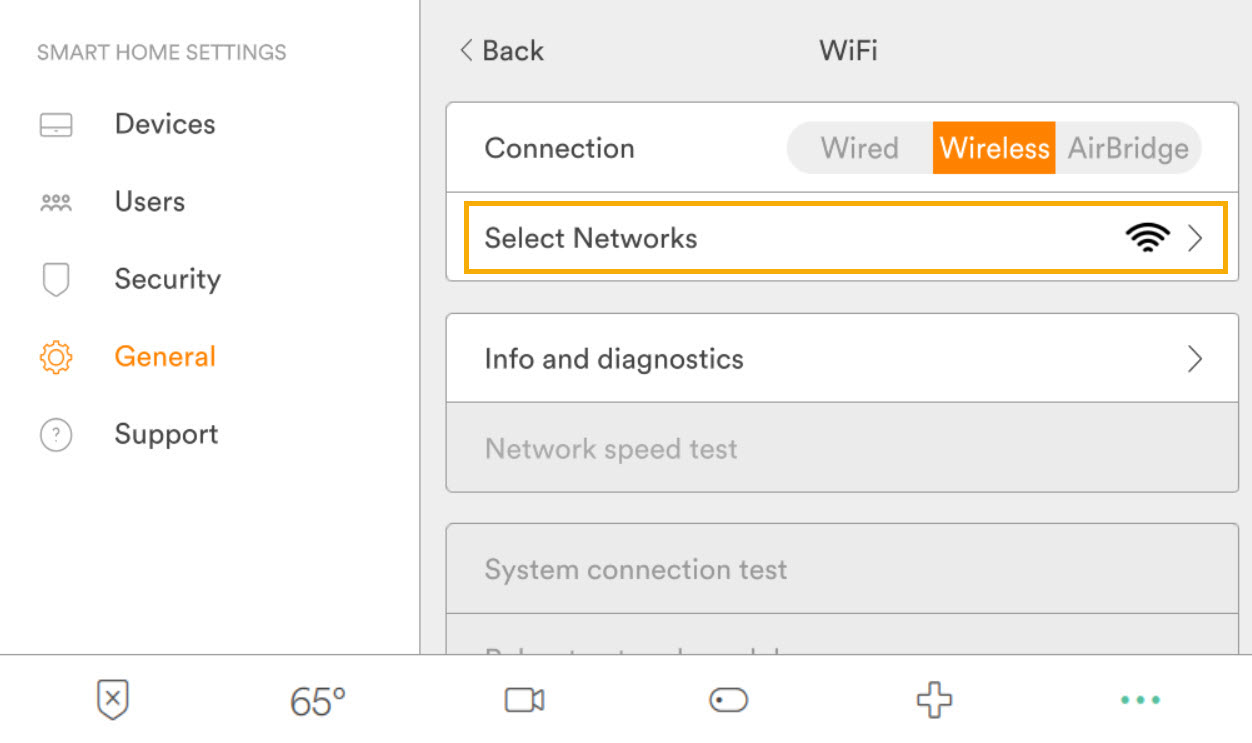The width and height of the screenshot is (1252, 743).
Task: Tap the 65° thermostat reading
Action: tap(318, 701)
